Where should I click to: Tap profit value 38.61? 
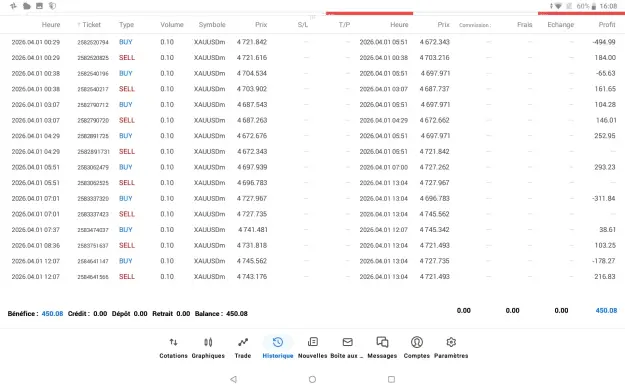607,230
